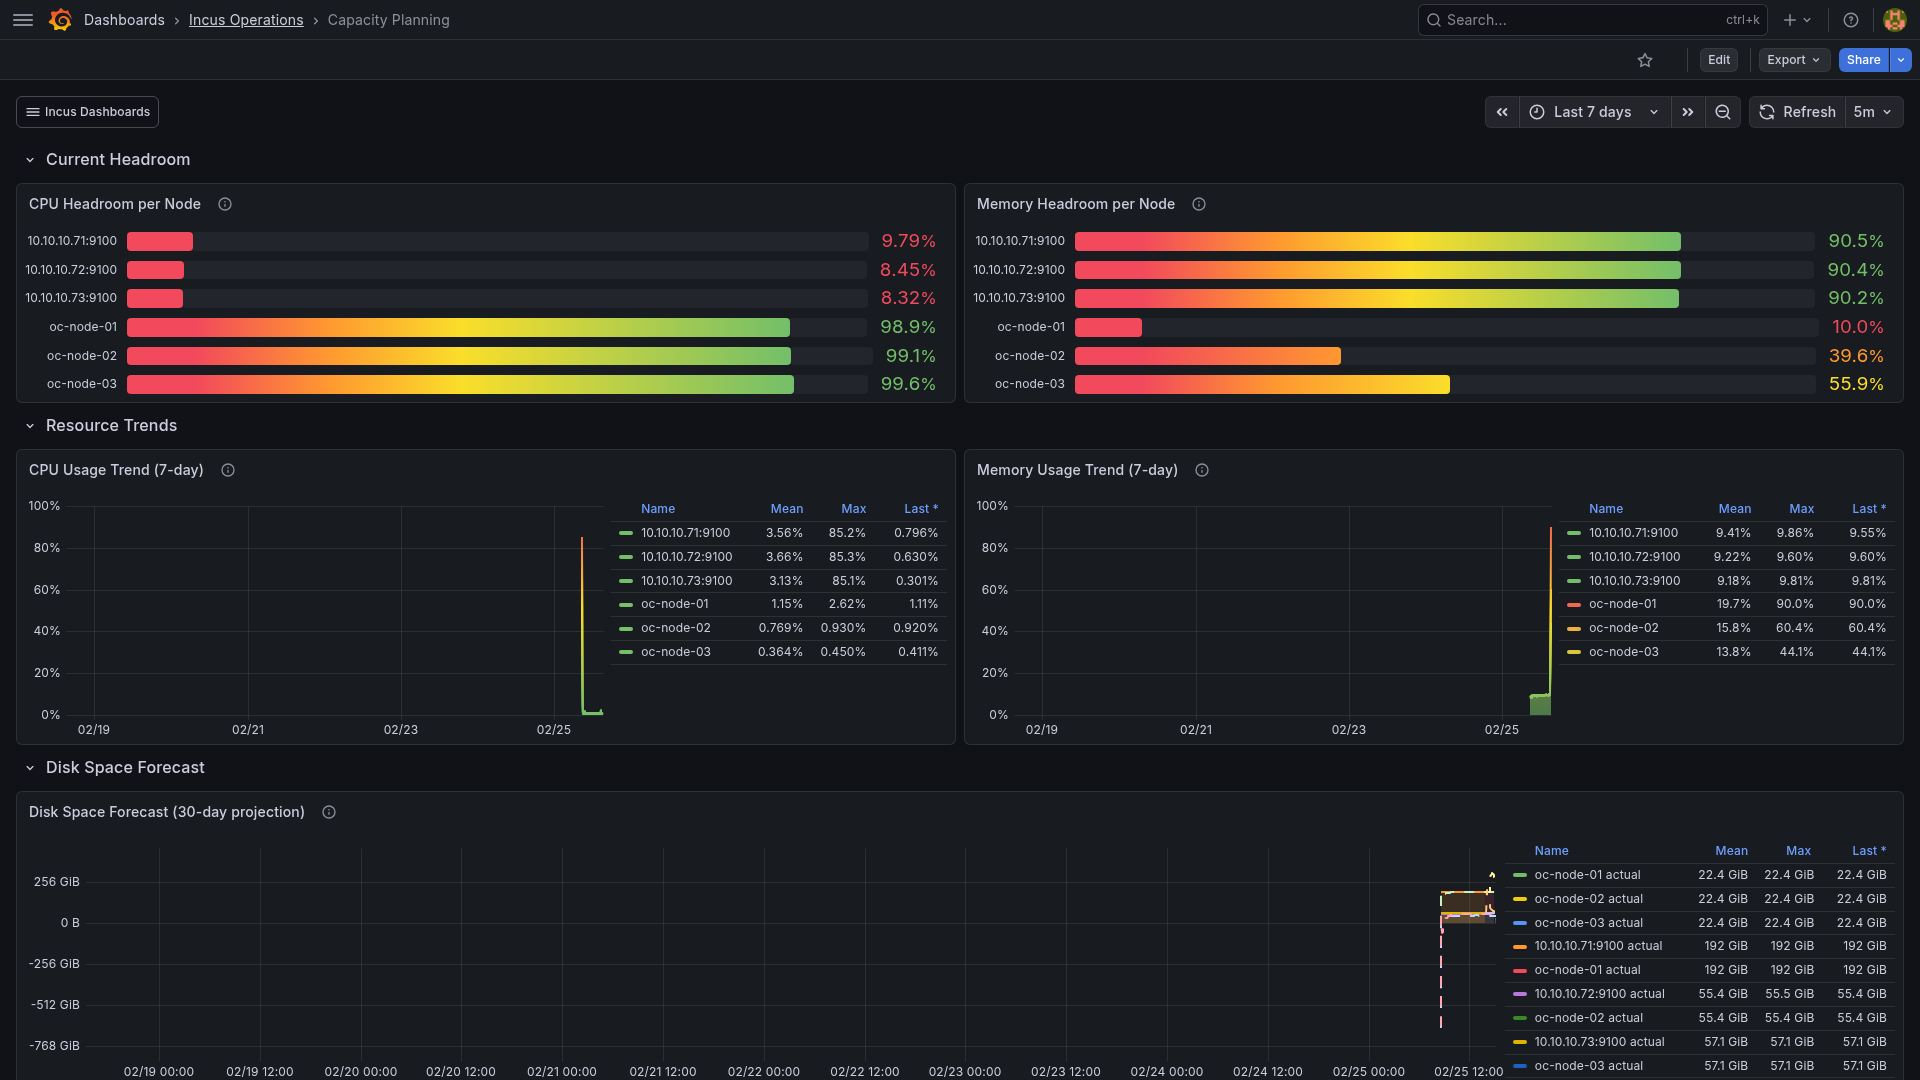Focus the Search input field
Screen dimensions: 1920x1080
tap(1592, 20)
